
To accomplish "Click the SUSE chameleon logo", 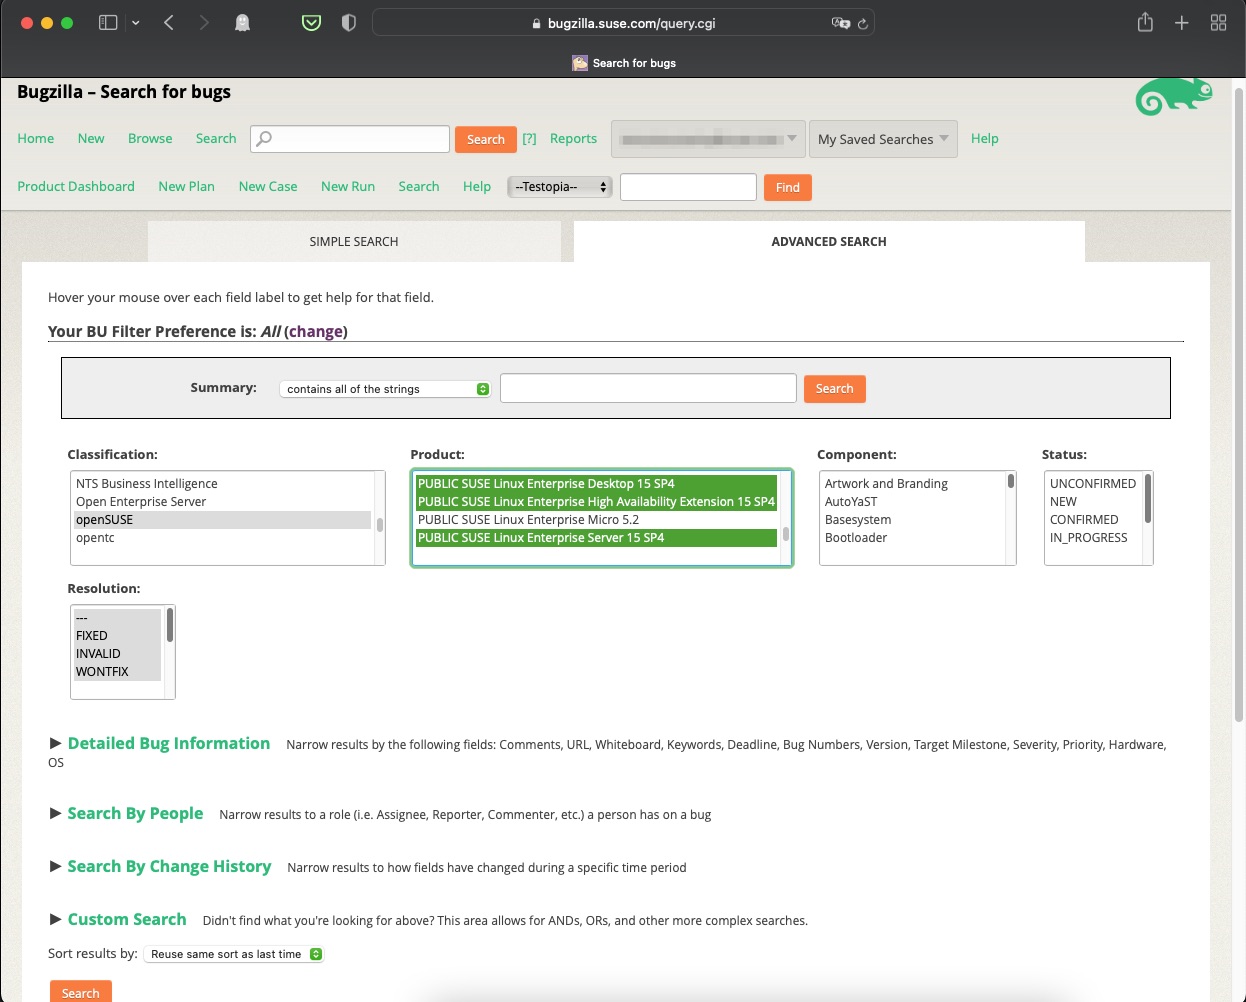I will [1174, 97].
